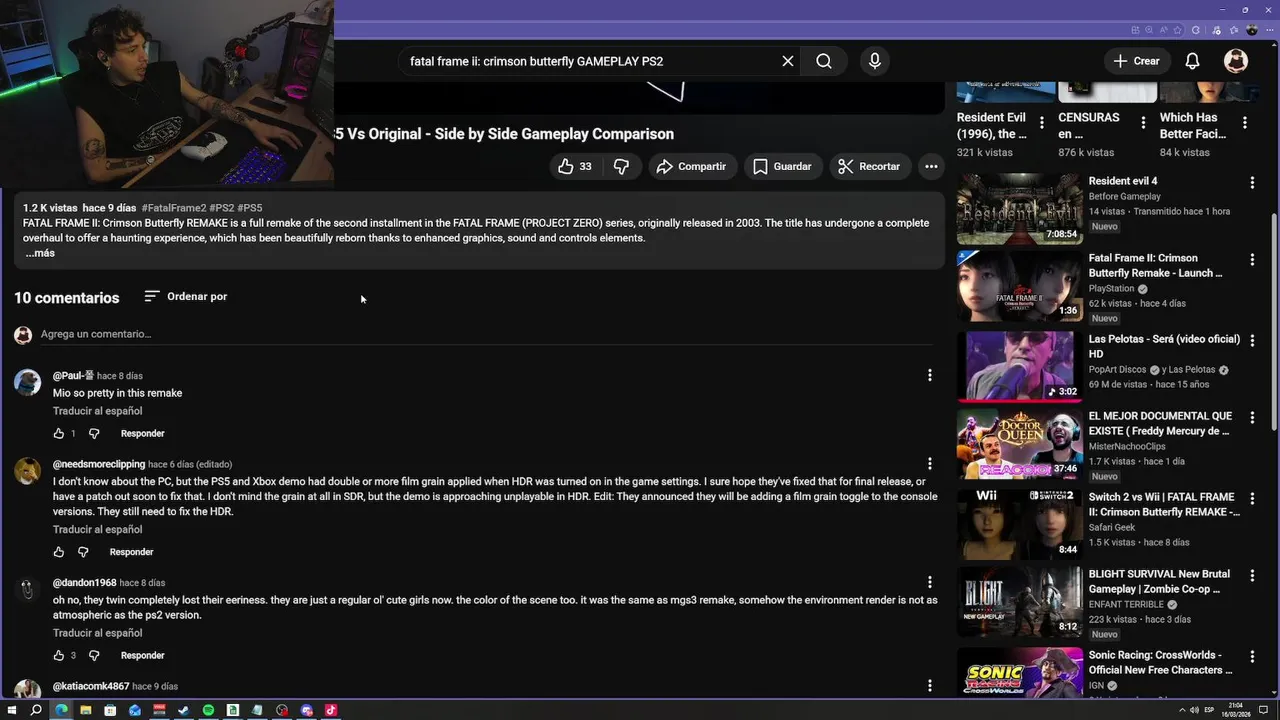Focus the YouTube search input field

(x=590, y=61)
